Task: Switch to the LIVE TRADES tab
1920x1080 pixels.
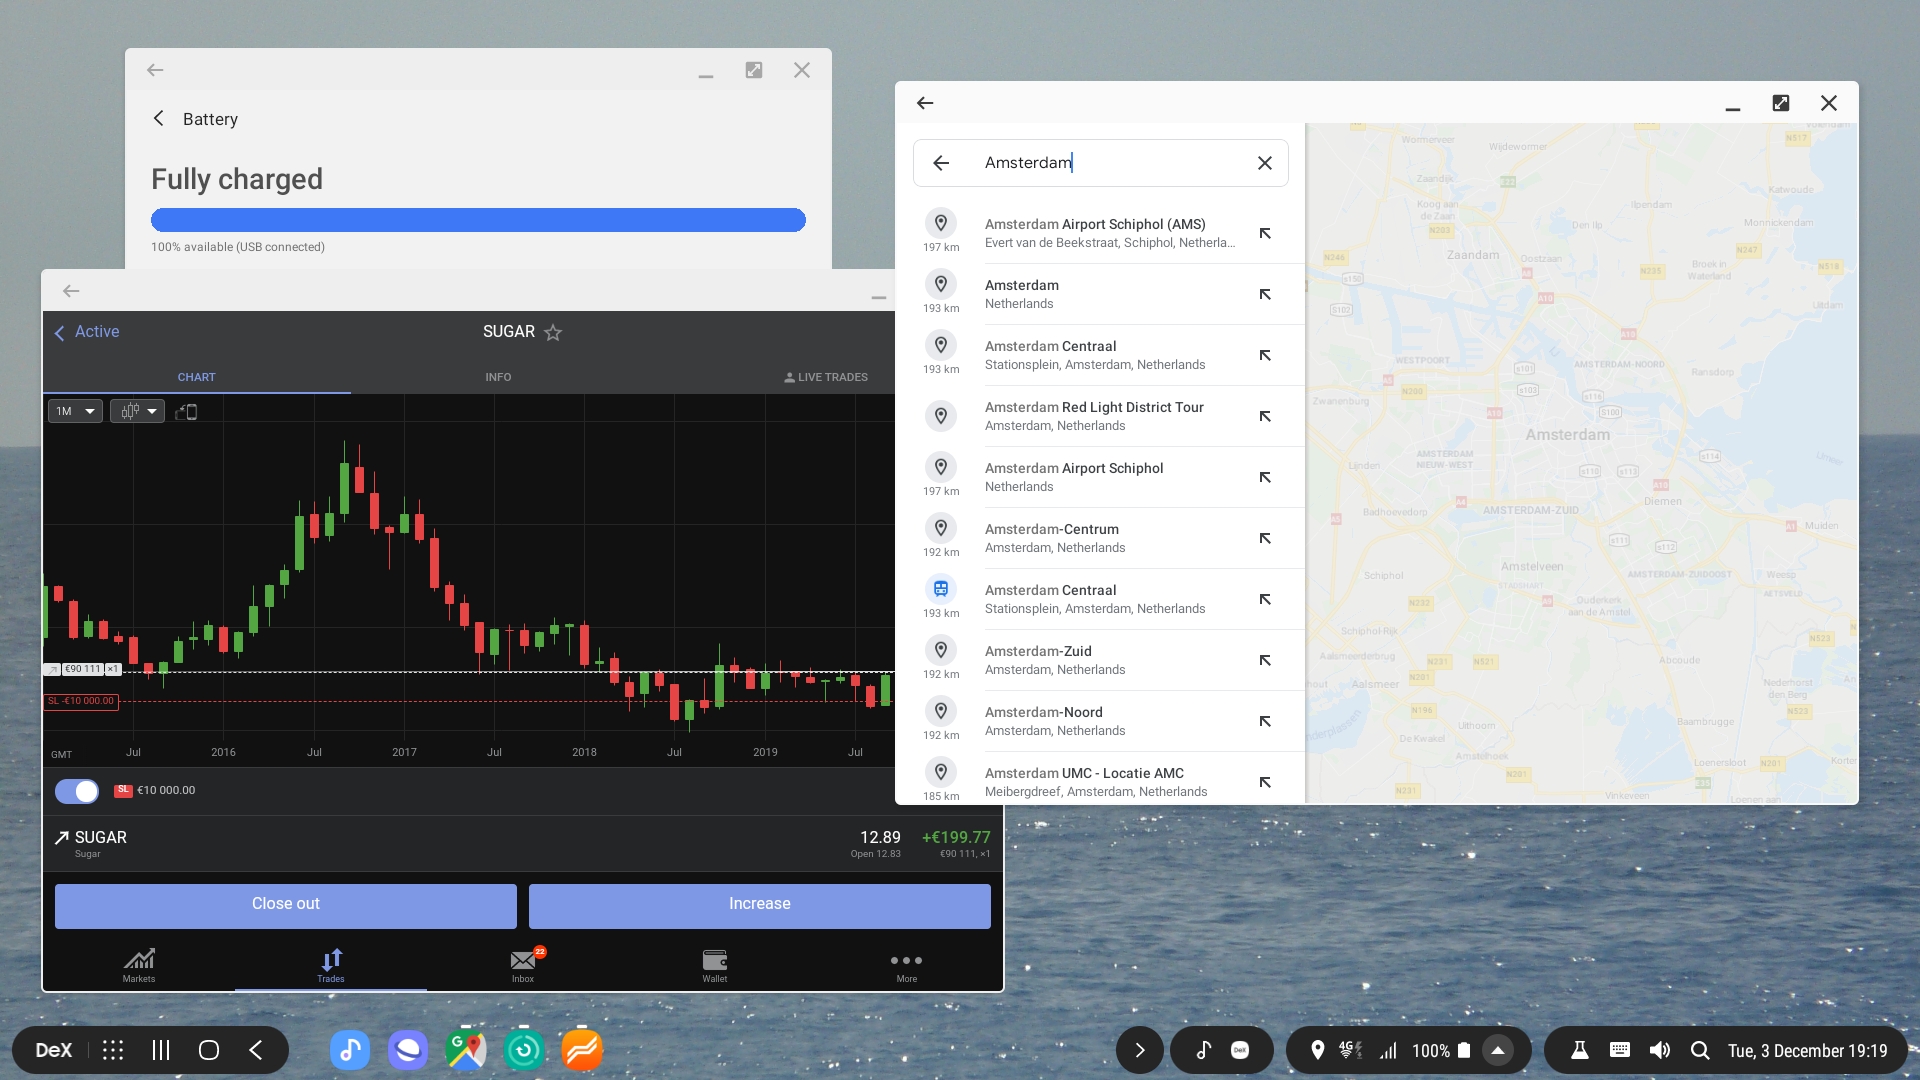Action: 826,377
